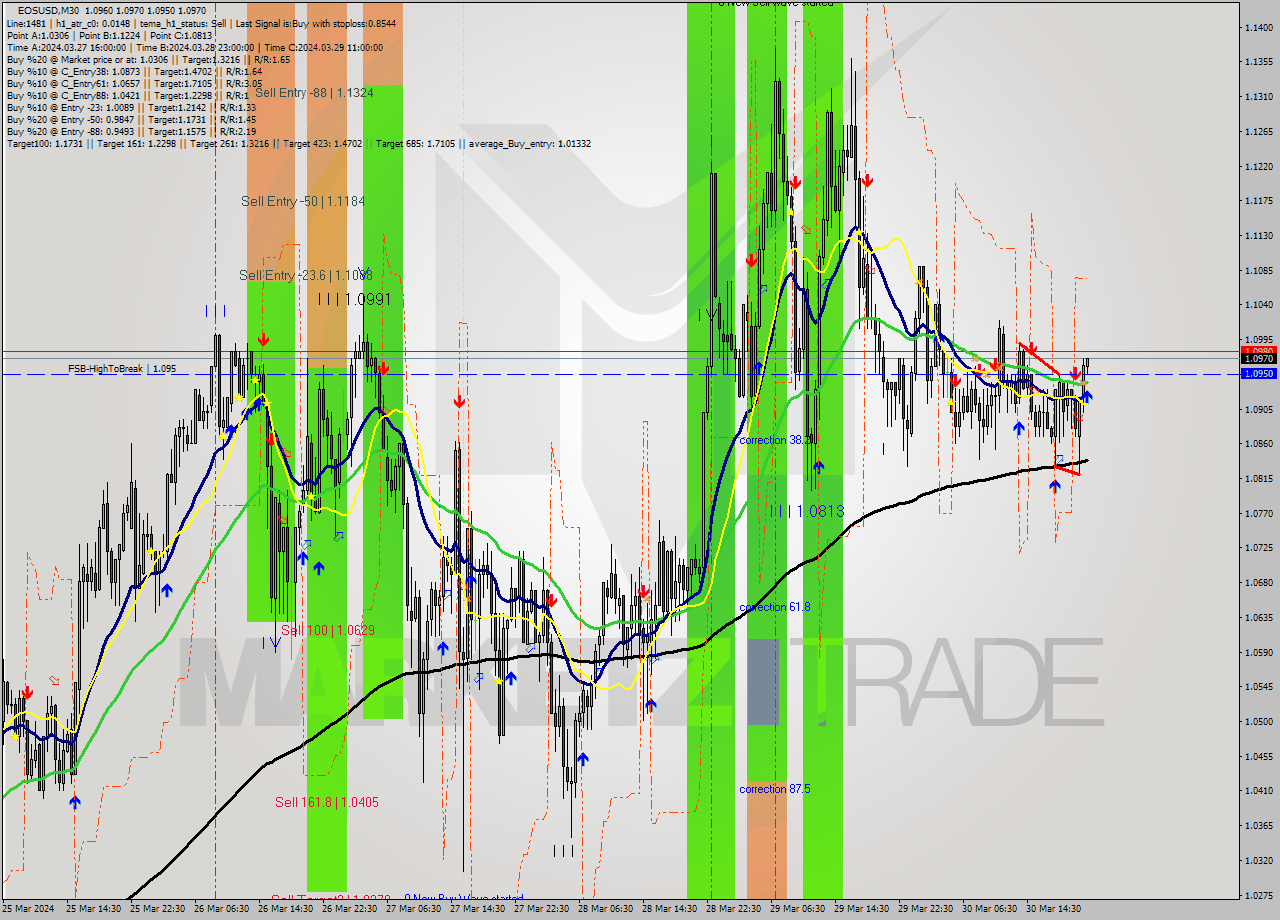Click the '27 Mar 14:30' time label
The image size is (1280, 920).
(x=478, y=909)
